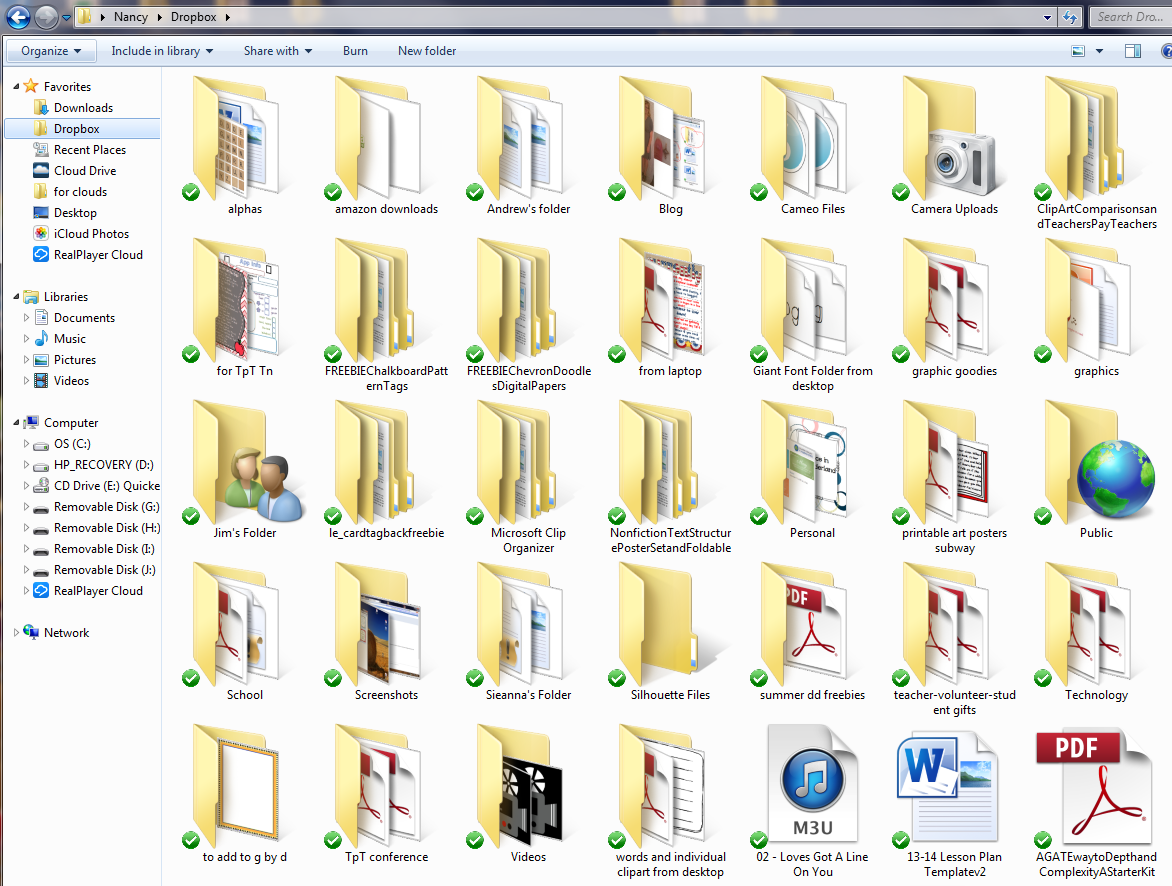Select Downloads in Favorites
Screen dimensions: 1172x886
coord(83,108)
